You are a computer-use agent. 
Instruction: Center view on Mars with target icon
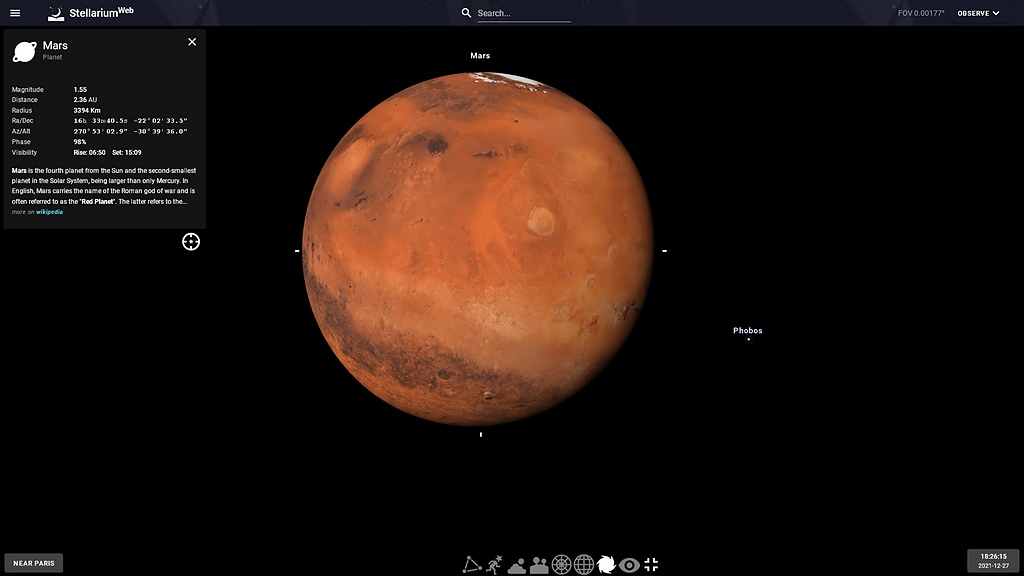click(191, 241)
